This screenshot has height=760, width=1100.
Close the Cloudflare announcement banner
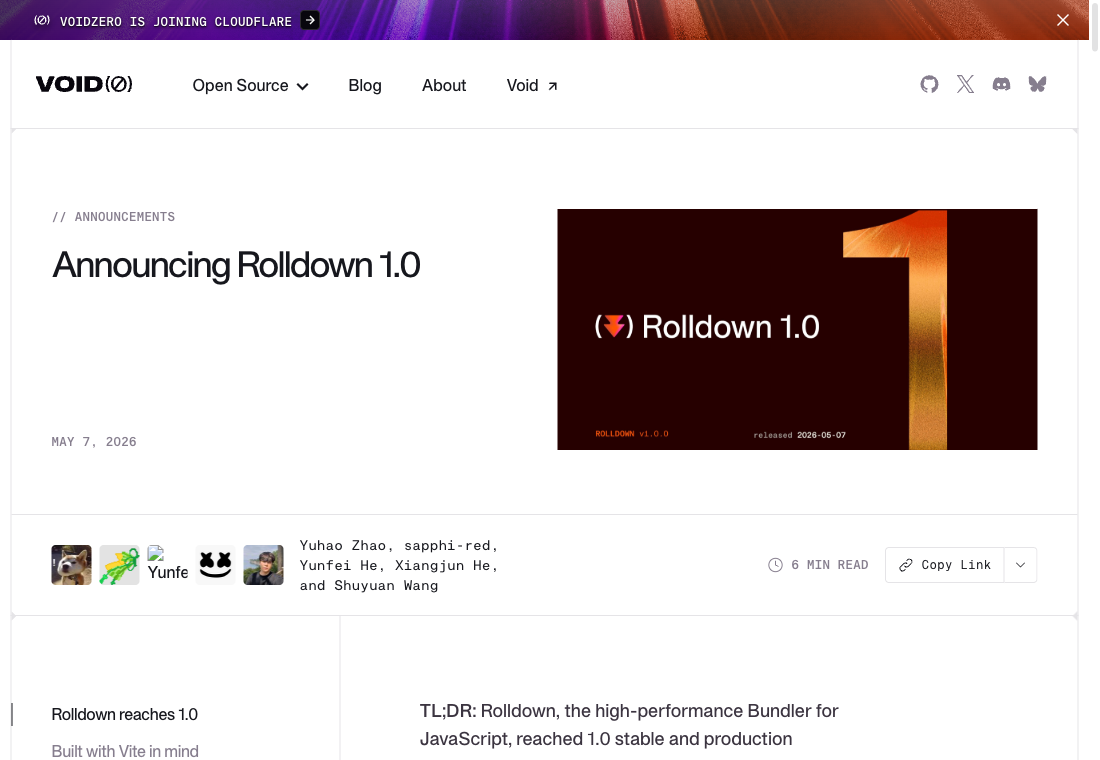pos(1063,20)
